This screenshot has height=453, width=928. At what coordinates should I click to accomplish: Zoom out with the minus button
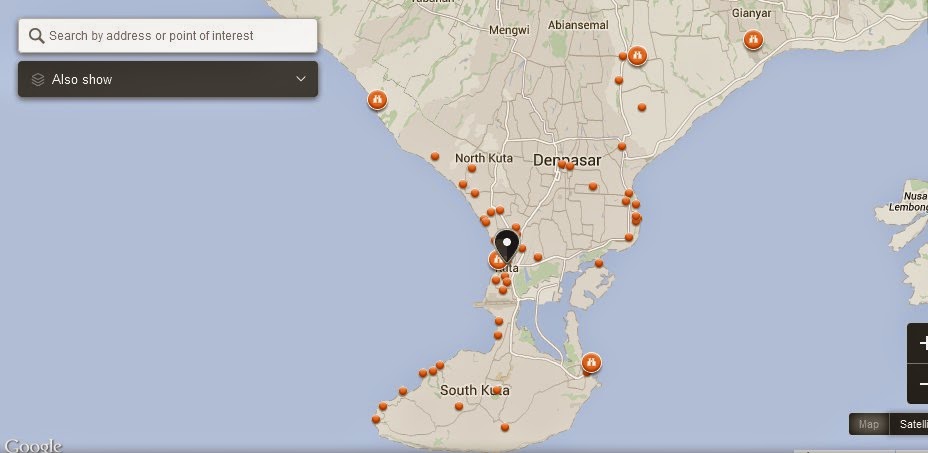pyautogui.click(x=920, y=384)
